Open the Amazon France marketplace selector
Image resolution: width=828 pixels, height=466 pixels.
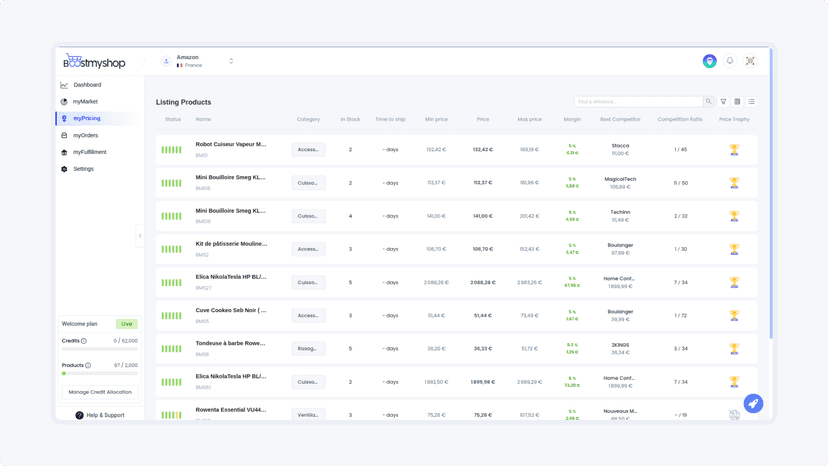(197, 61)
